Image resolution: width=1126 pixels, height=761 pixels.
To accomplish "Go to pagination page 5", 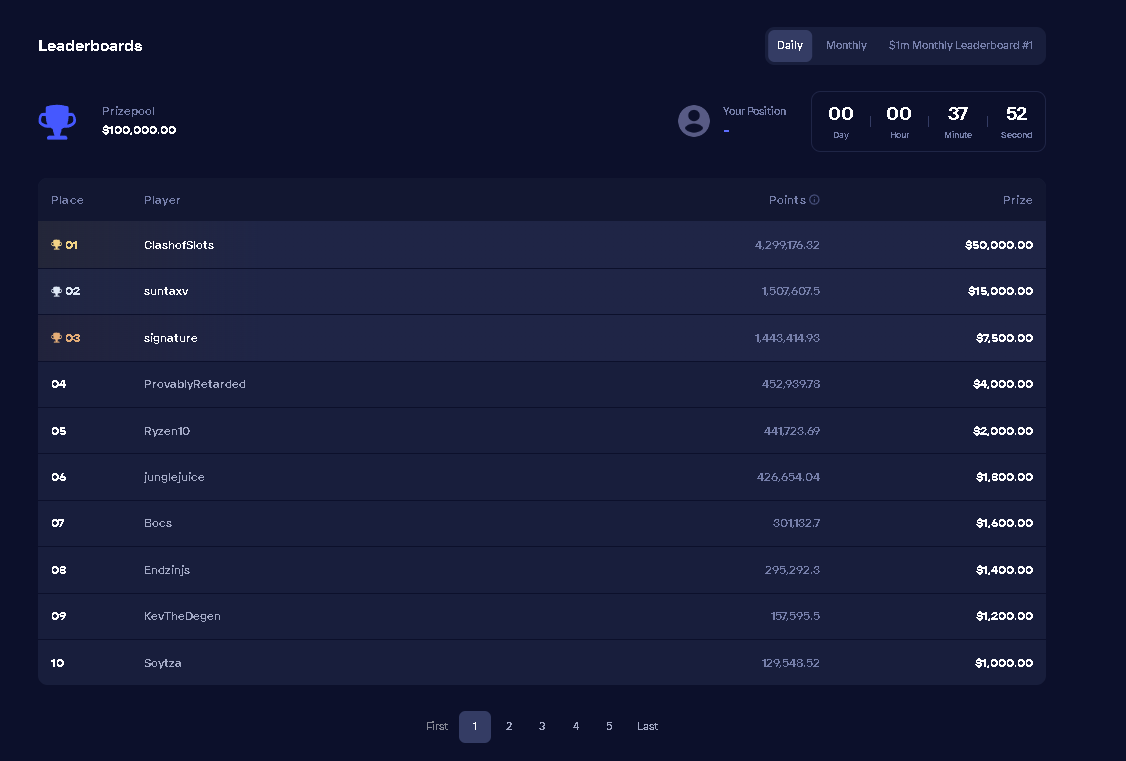I will click(x=609, y=727).
